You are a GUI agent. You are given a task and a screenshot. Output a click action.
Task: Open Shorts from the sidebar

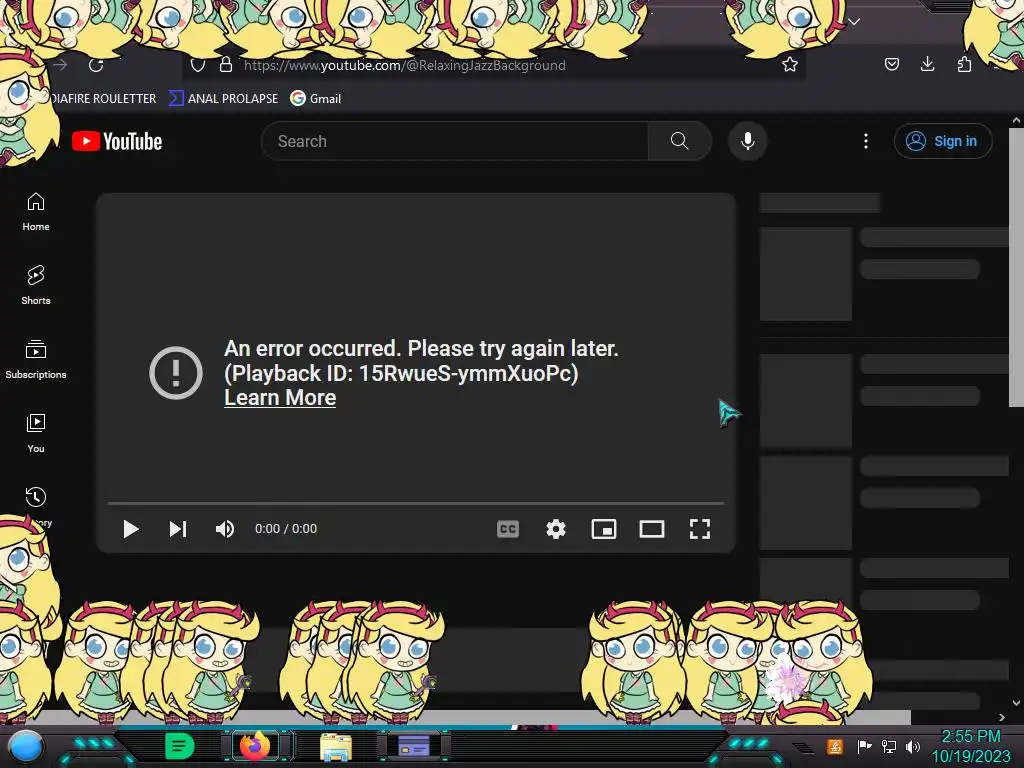pyautogui.click(x=36, y=285)
